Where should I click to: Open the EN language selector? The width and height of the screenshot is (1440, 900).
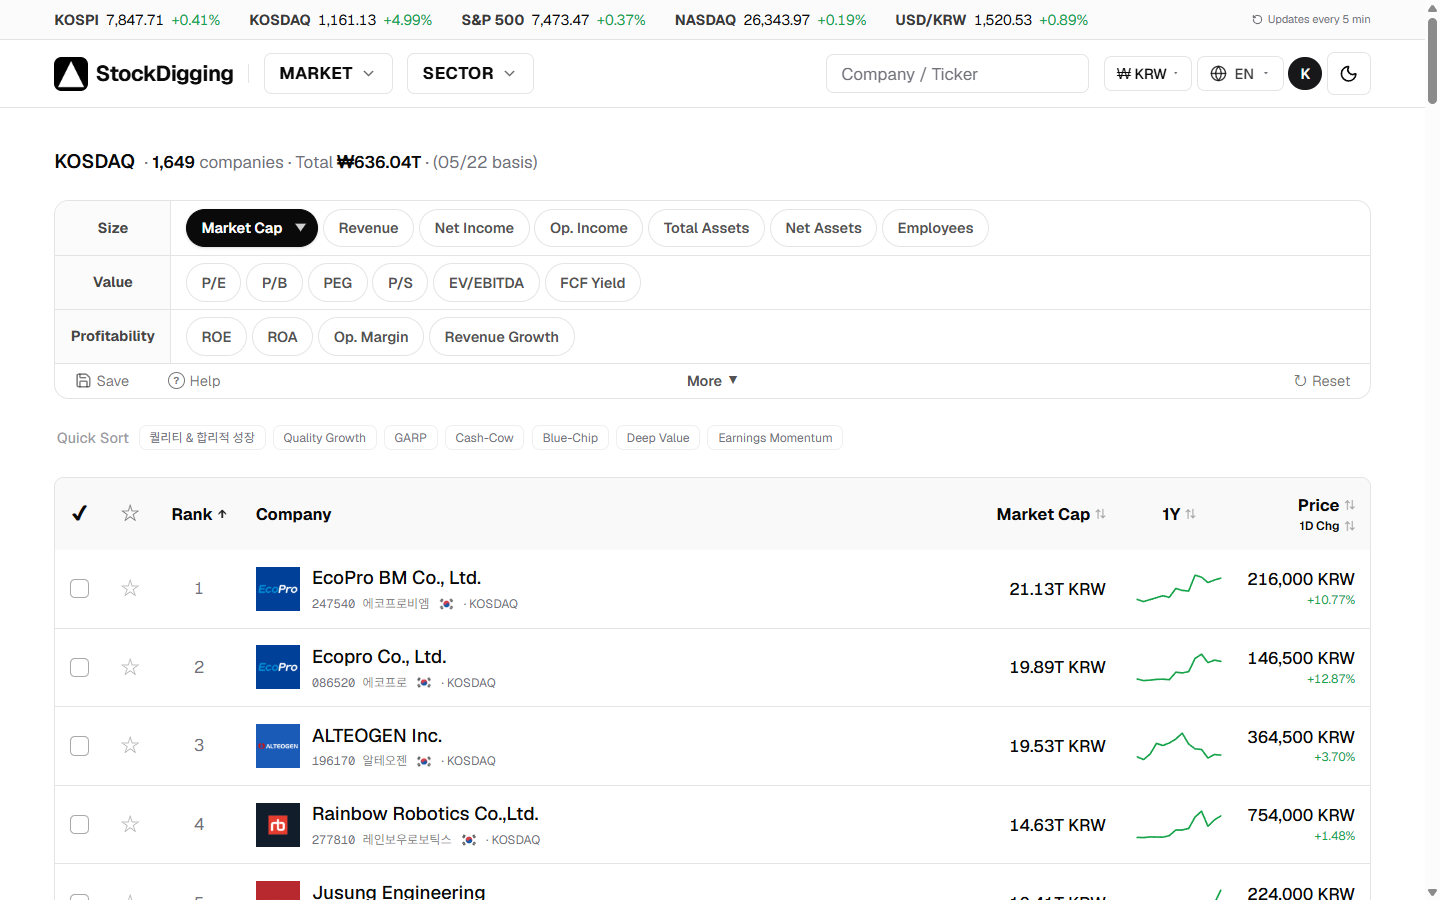pyautogui.click(x=1240, y=74)
